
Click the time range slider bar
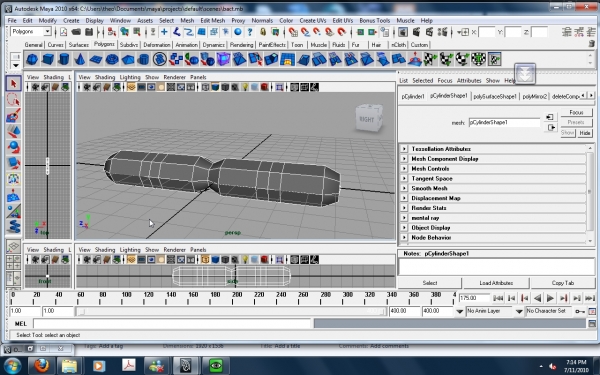231,311
